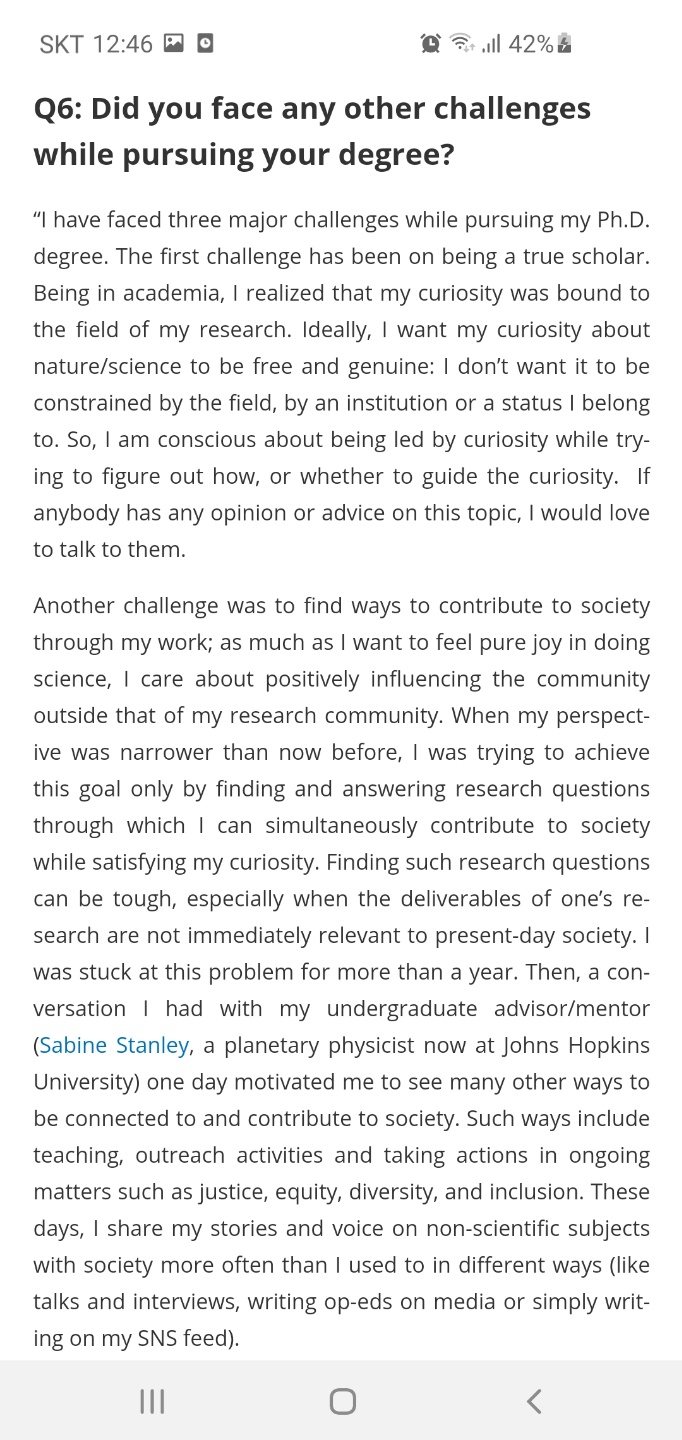Tap the 12:46 clock in status bar
The image size is (682, 1440).
pyautogui.click(x=123, y=44)
